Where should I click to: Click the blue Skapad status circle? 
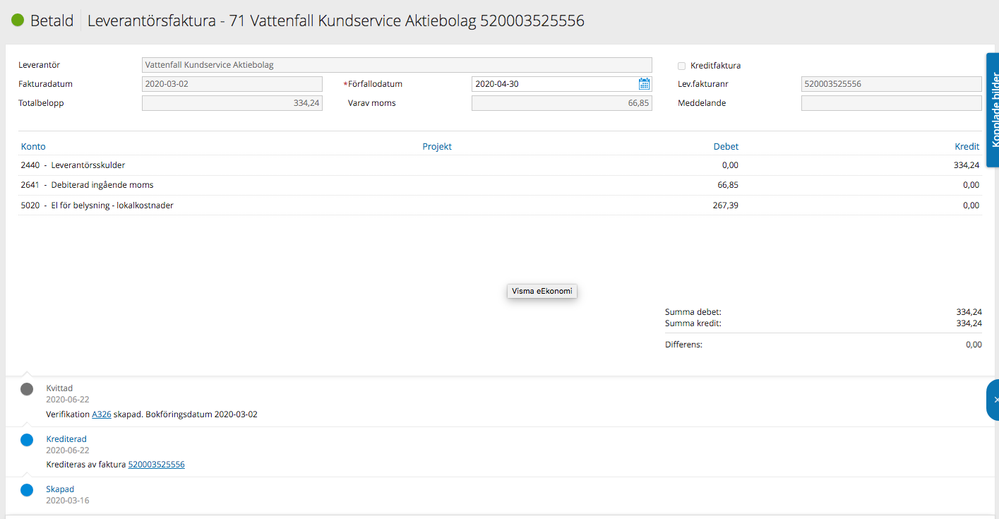click(x=27, y=490)
